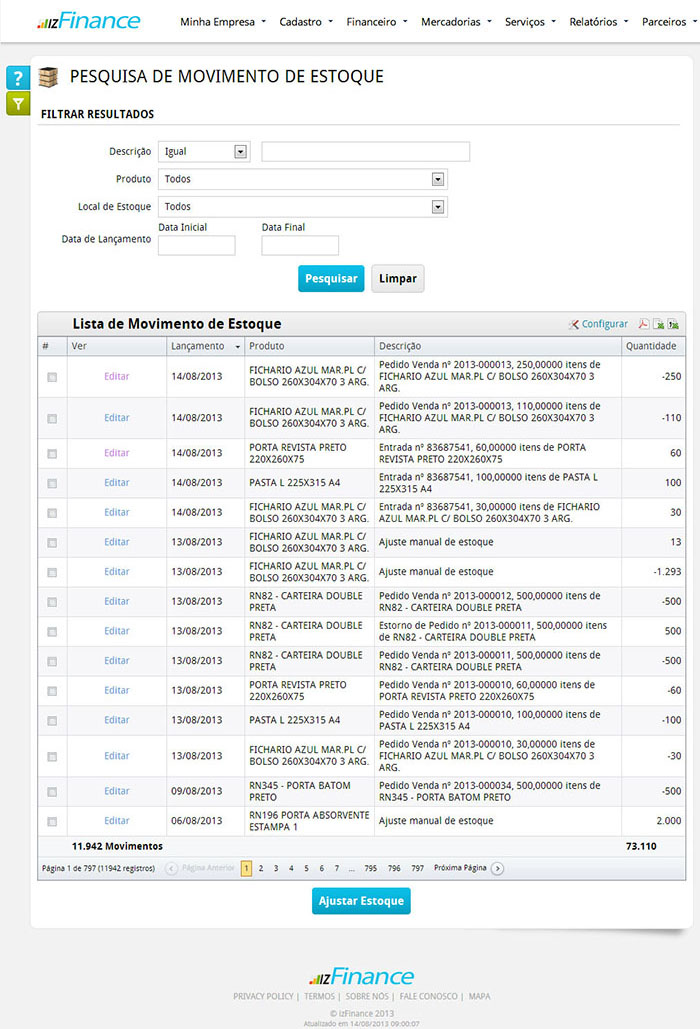The width and height of the screenshot is (700, 1029).
Task: Click the last spreadsheet export icon
Action: (x=673, y=324)
